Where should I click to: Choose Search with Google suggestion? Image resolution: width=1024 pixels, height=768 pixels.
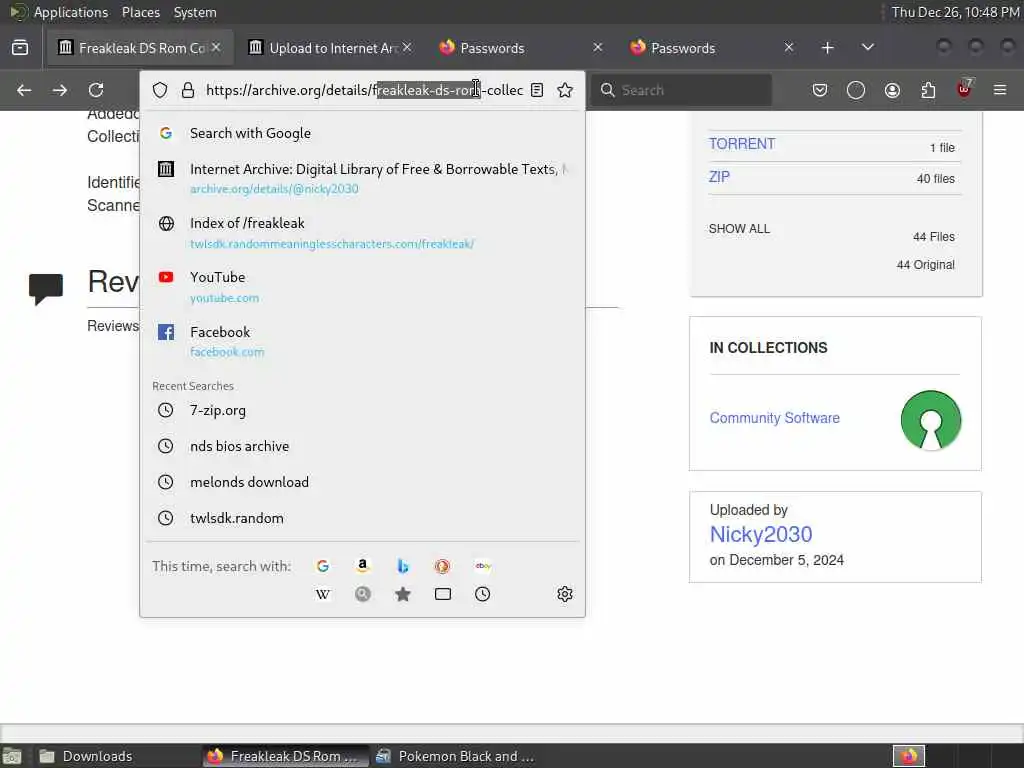pos(362,133)
